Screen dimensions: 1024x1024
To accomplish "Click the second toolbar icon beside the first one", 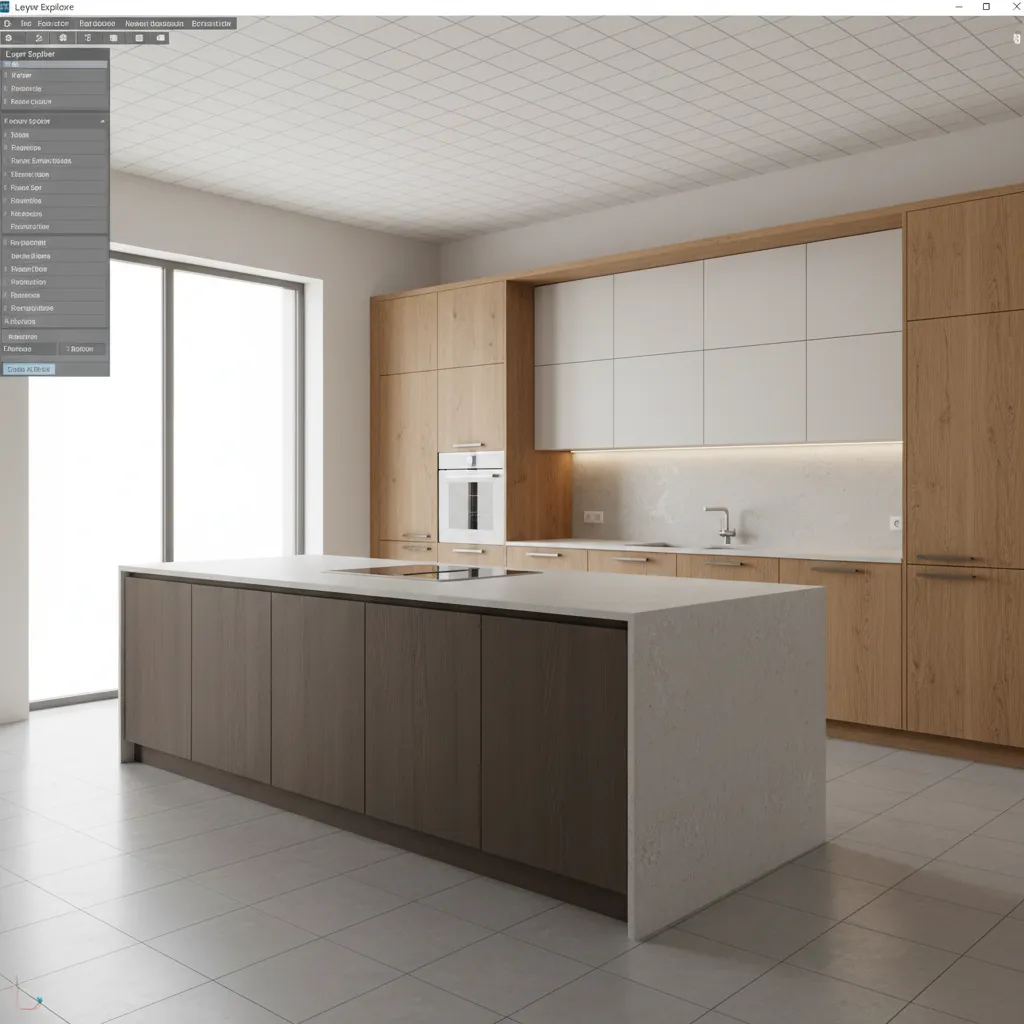I will (39, 38).
